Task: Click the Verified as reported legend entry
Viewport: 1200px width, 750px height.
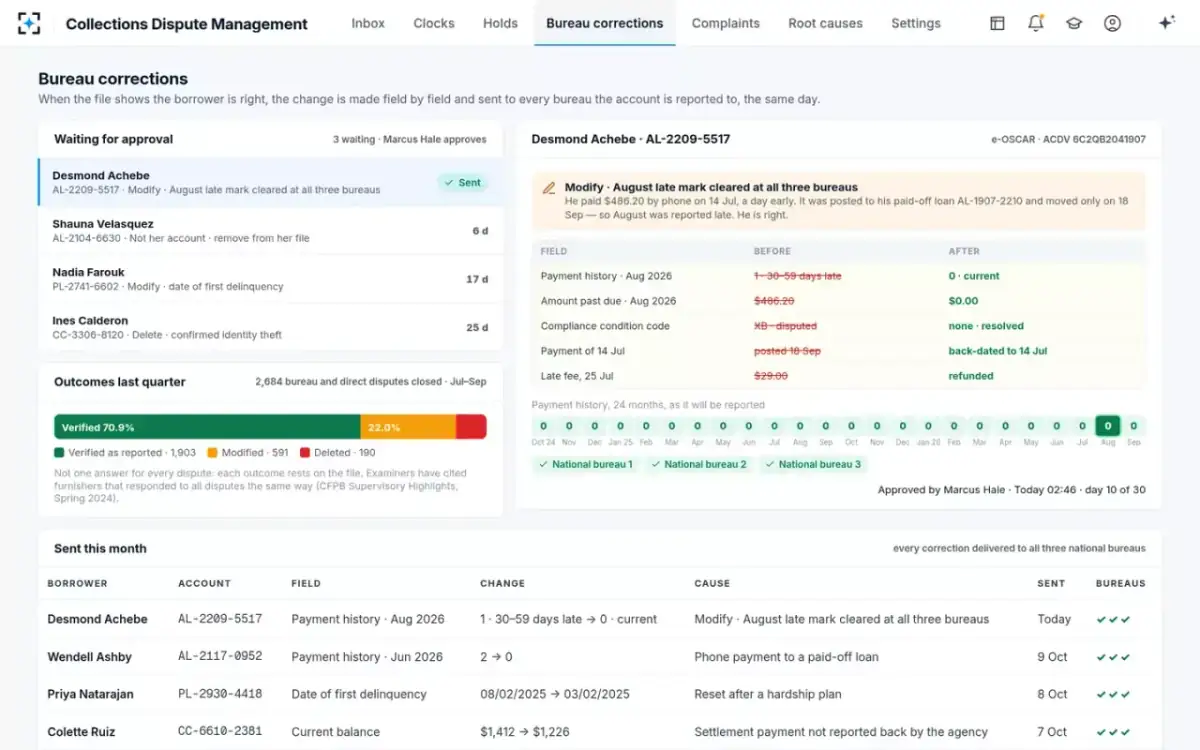Action: tap(125, 453)
